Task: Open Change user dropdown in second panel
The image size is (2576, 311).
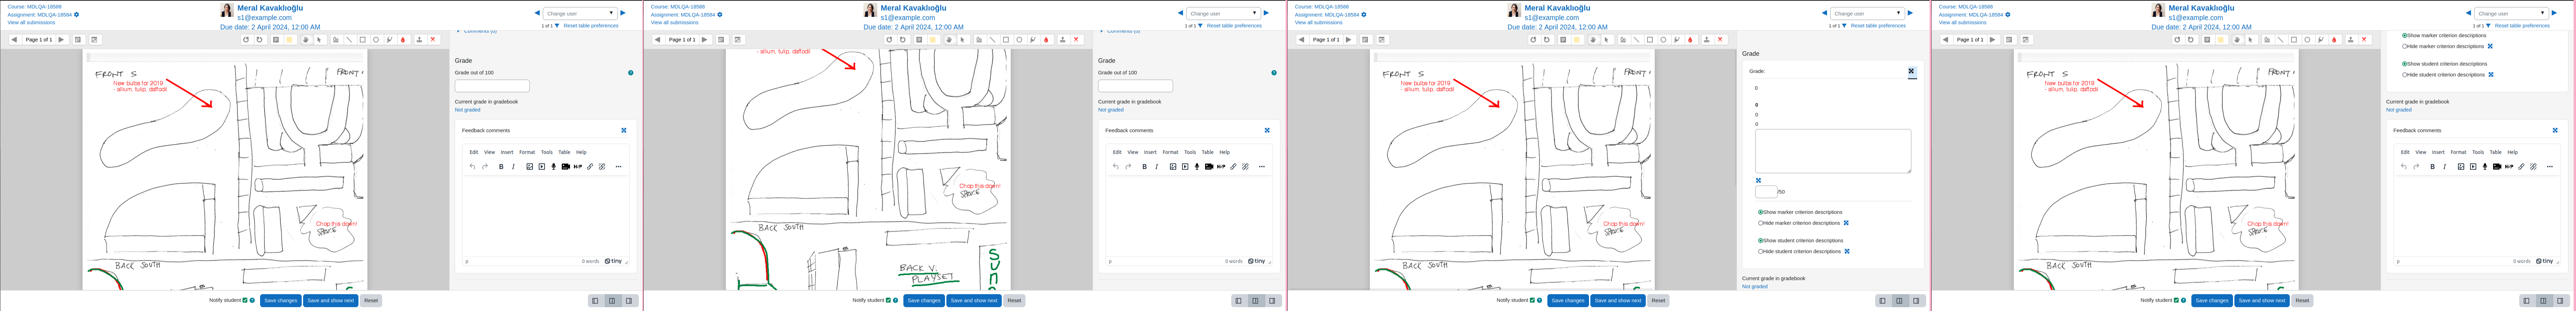Action: click(1223, 13)
